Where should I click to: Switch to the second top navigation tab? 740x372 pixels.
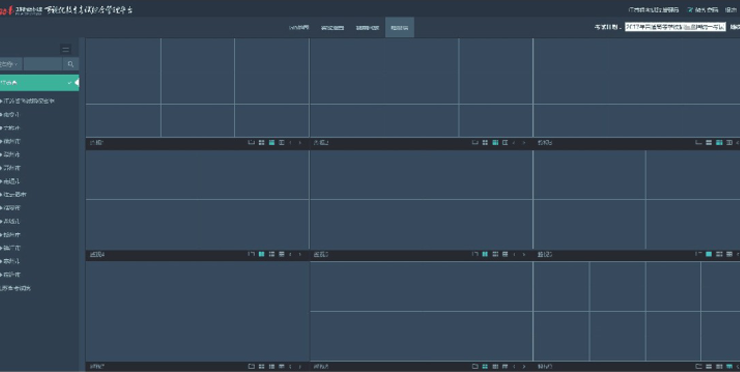point(332,27)
